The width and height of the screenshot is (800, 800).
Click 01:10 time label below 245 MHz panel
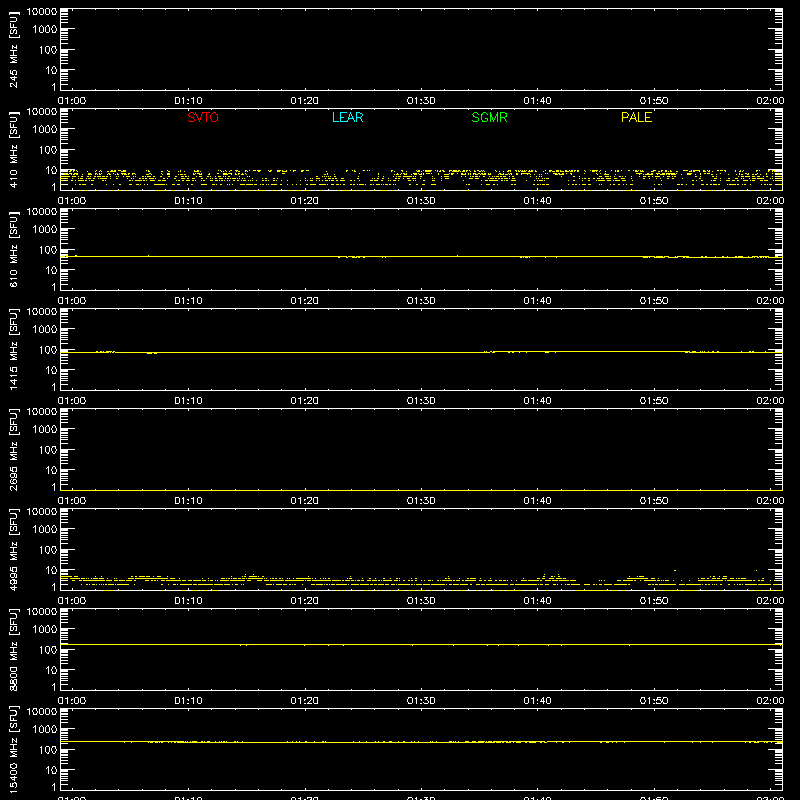(188, 101)
